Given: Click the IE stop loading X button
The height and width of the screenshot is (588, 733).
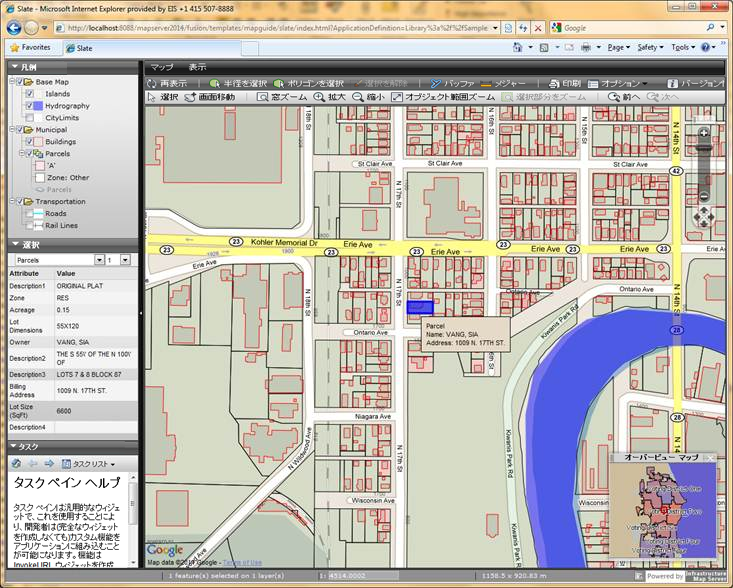Looking at the screenshot, I should coord(538,28).
